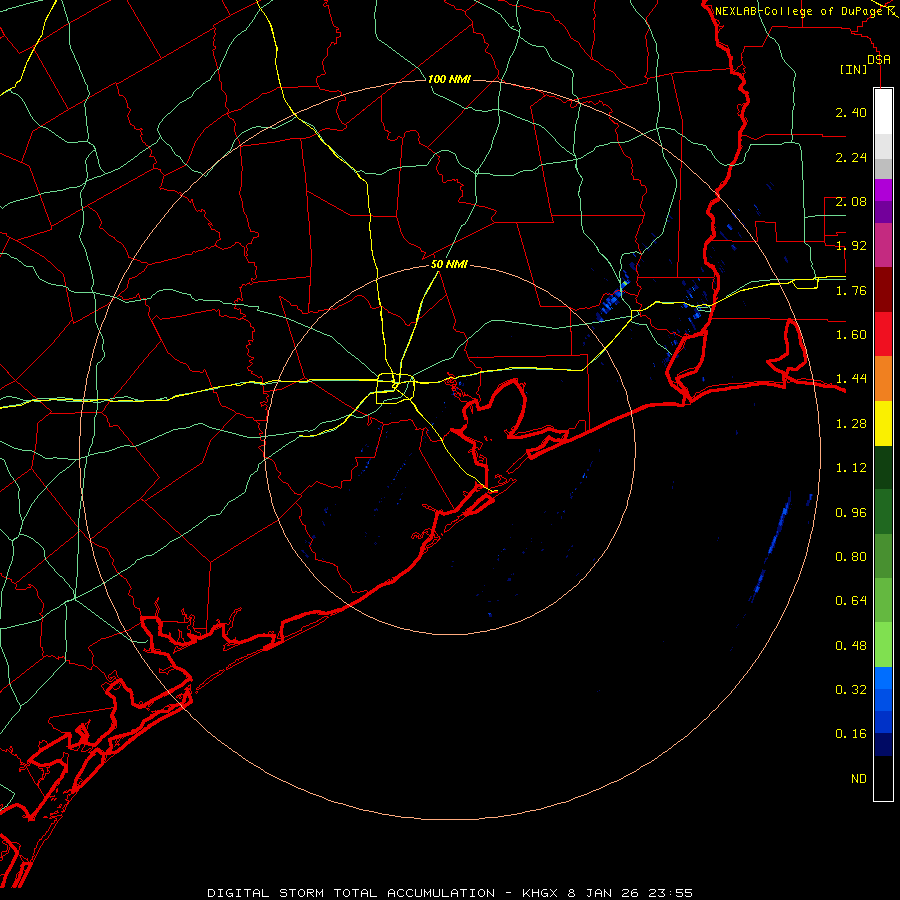Select the 0.80 legend value

pyautogui.click(x=851, y=557)
